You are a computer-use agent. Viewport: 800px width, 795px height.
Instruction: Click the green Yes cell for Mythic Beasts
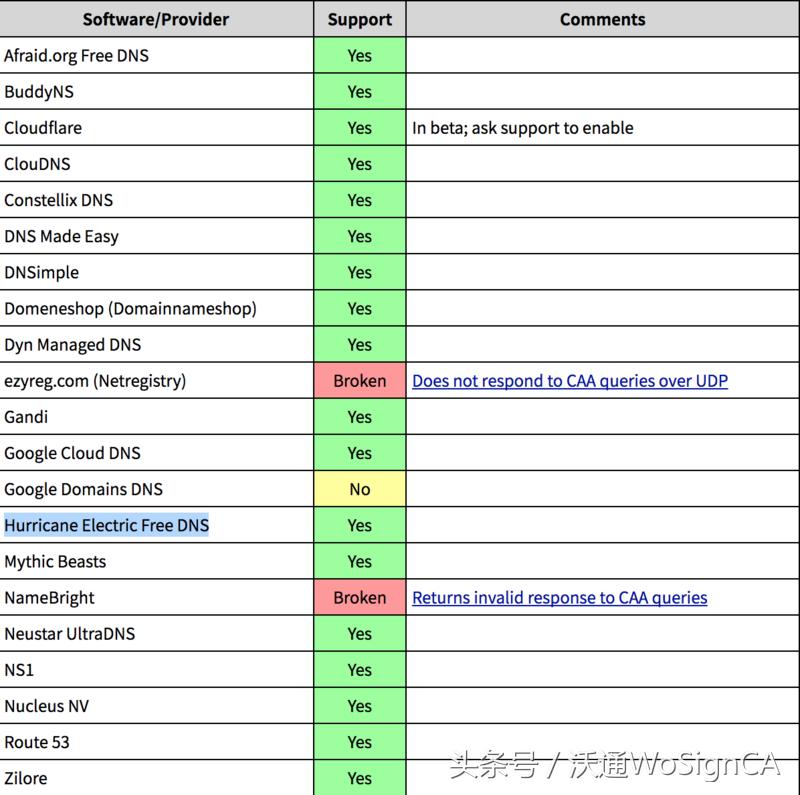360,562
